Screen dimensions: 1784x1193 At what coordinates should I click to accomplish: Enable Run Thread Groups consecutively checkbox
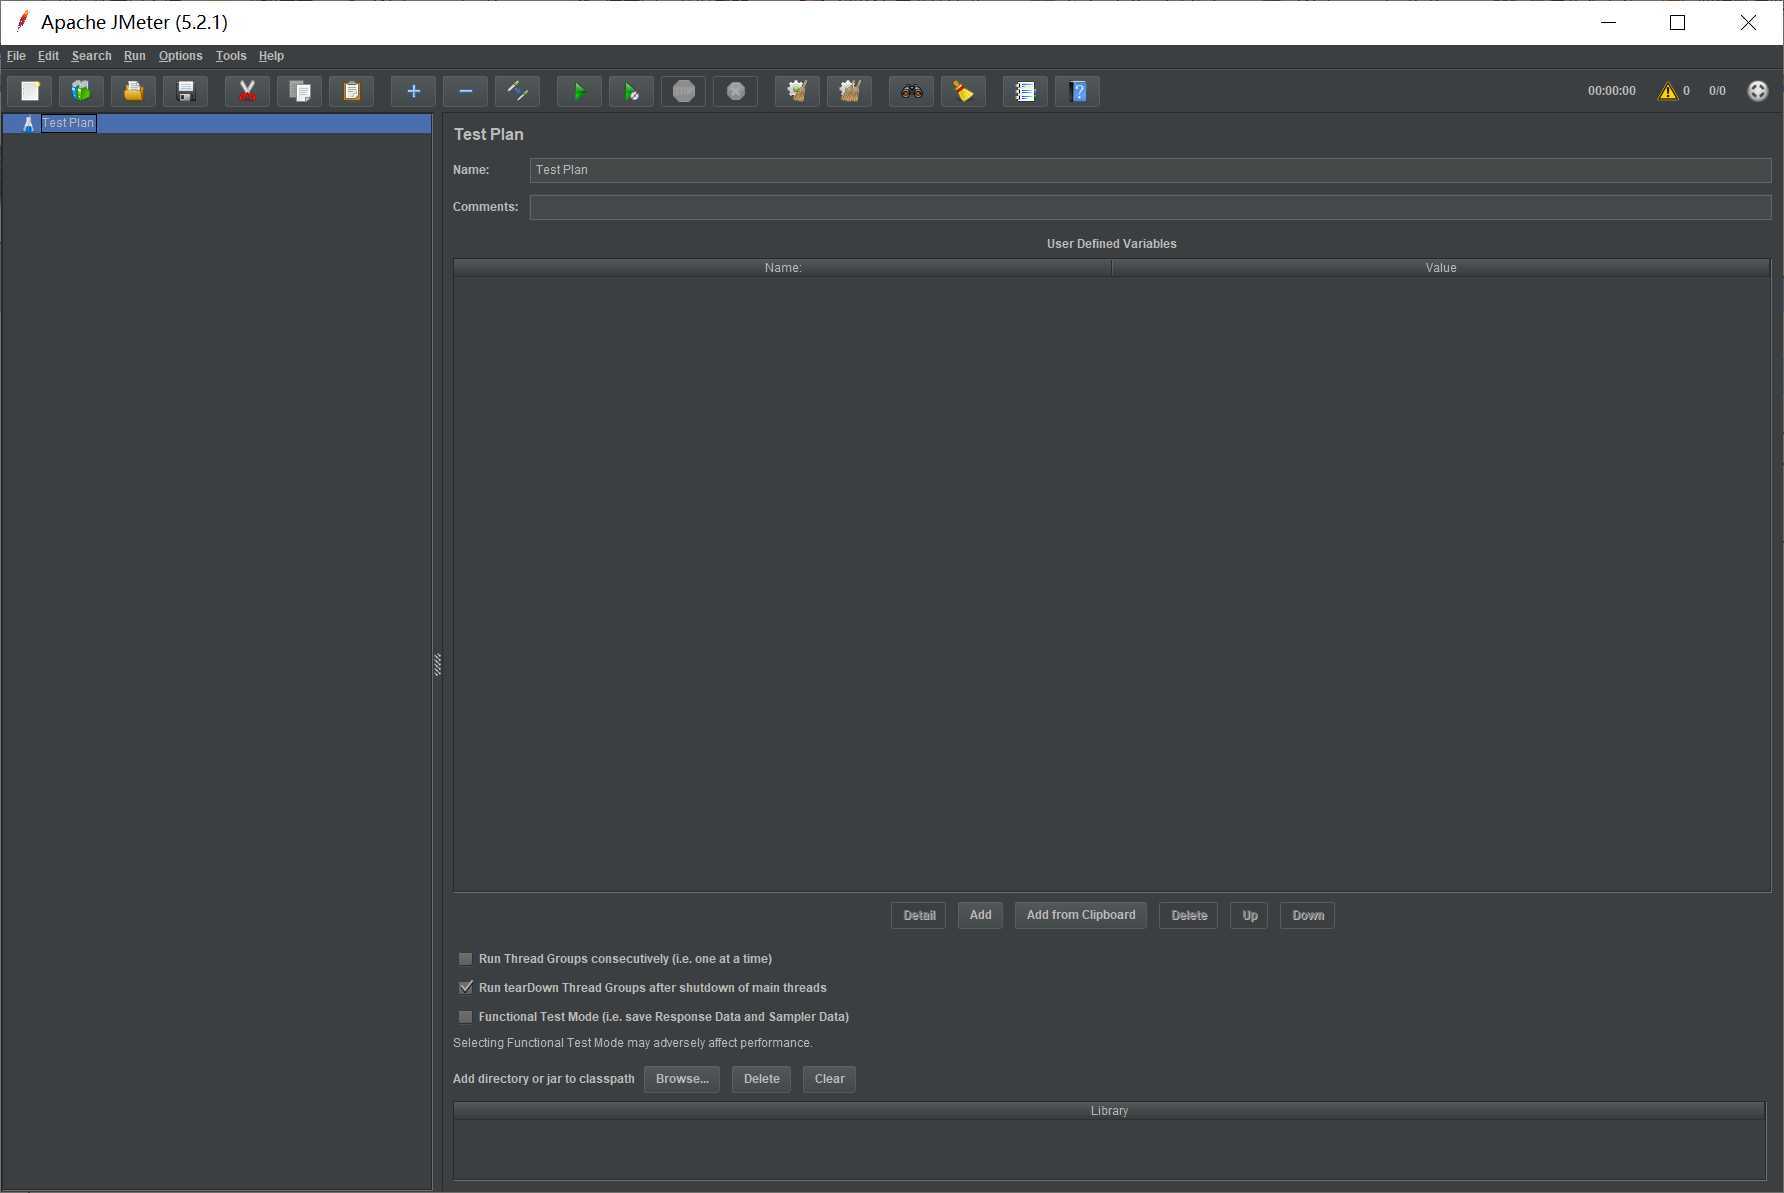click(465, 959)
